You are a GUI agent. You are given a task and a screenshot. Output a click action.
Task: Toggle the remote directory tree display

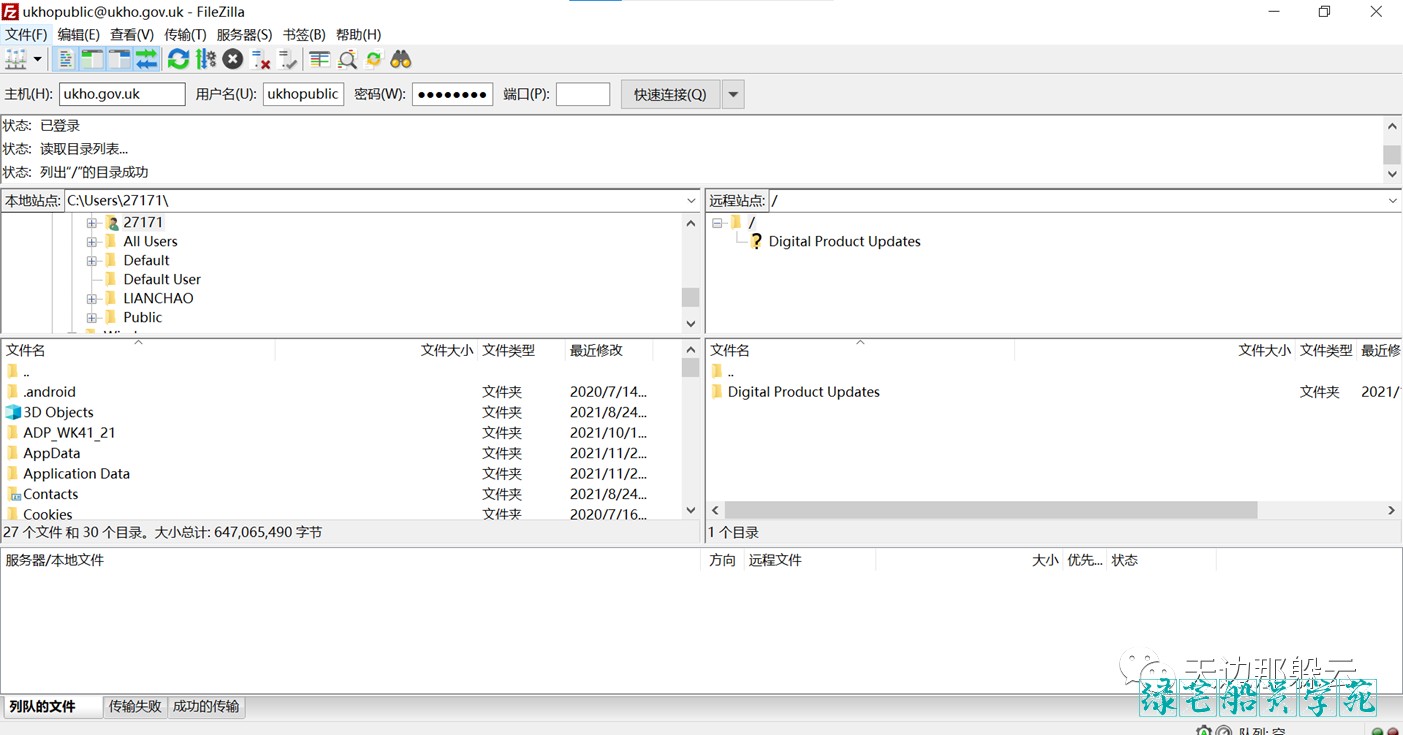(x=119, y=60)
